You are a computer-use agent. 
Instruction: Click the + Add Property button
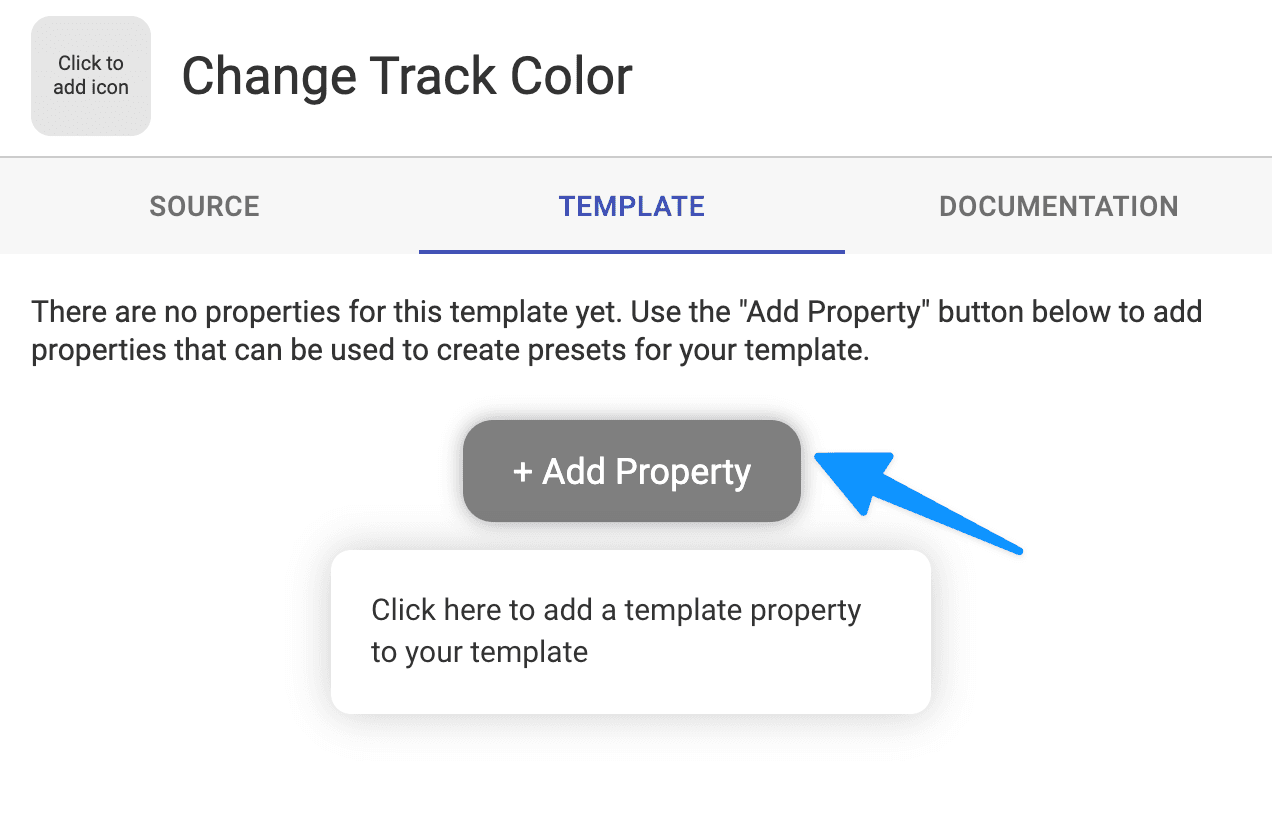(632, 471)
